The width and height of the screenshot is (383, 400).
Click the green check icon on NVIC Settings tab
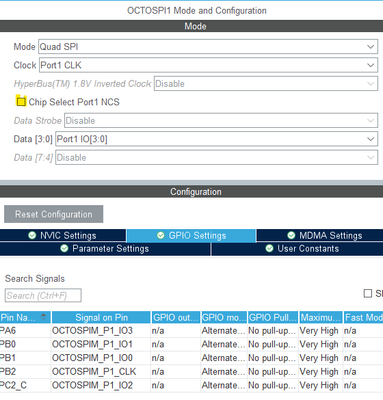[32, 235]
